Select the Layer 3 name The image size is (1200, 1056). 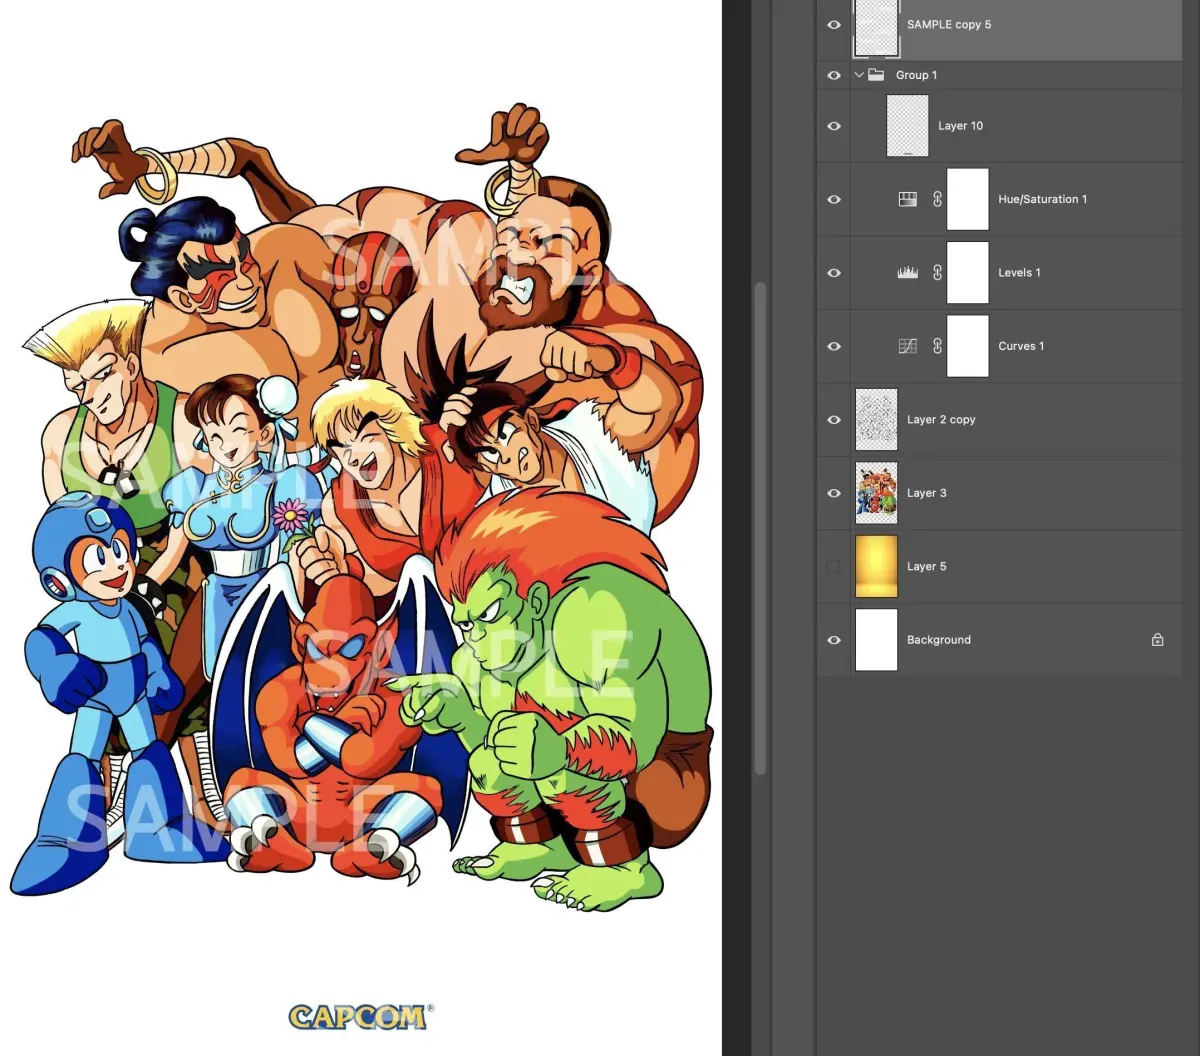926,493
